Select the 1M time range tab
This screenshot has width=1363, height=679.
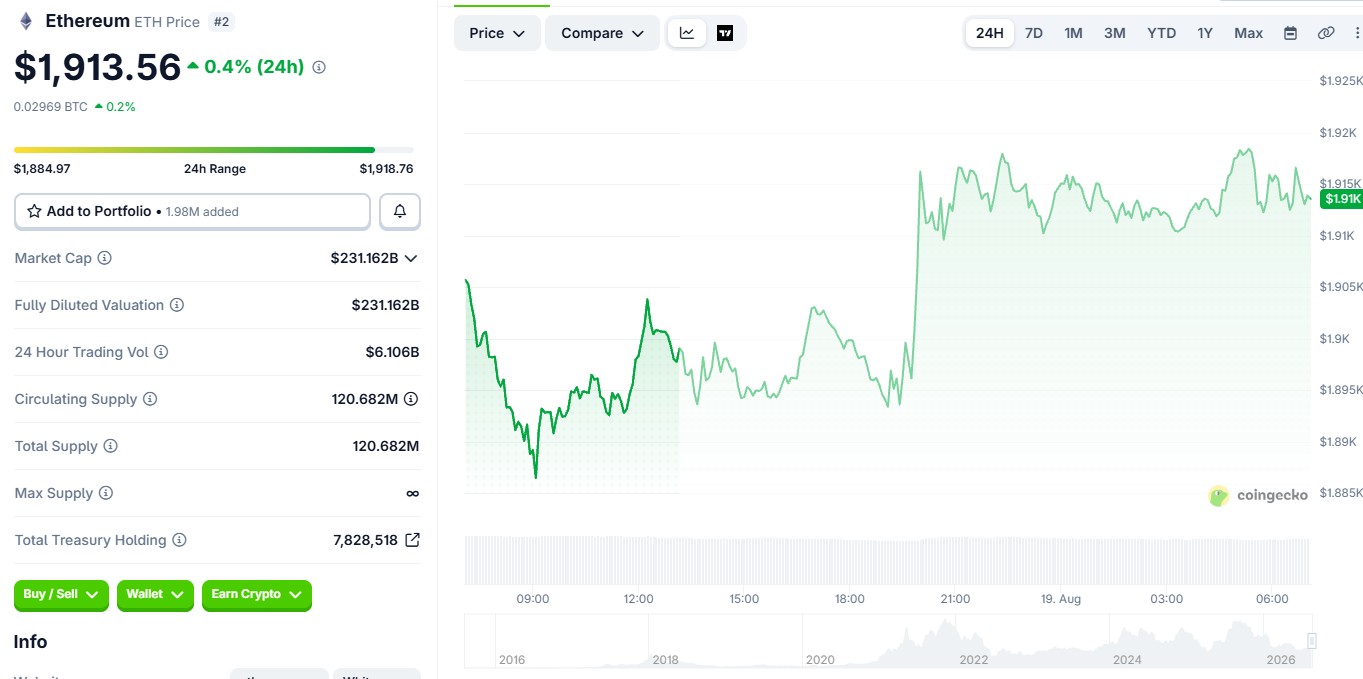pyautogui.click(x=1073, y=33)
